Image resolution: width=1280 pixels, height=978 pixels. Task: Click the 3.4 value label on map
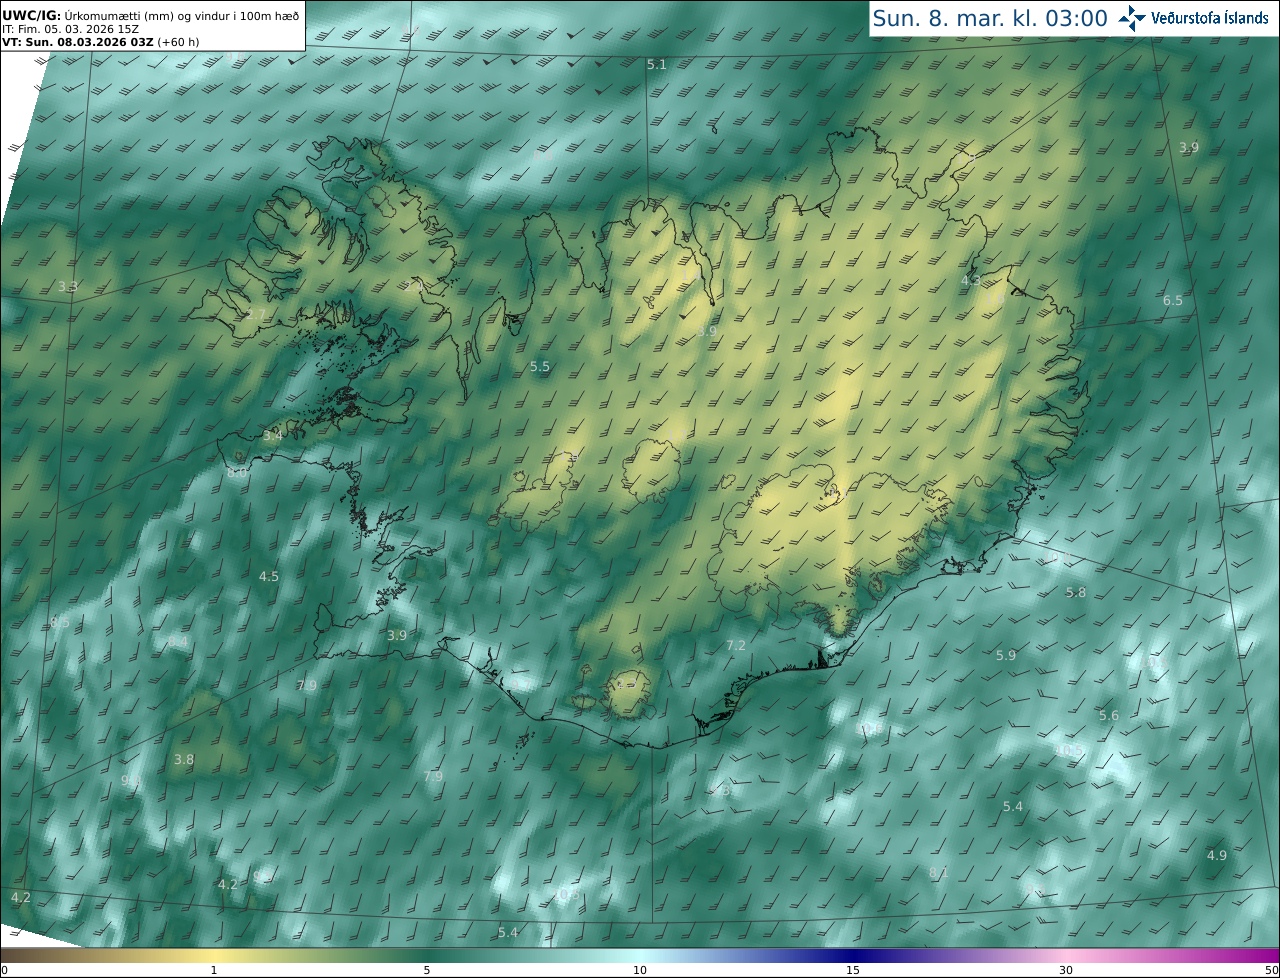[273, 436]
